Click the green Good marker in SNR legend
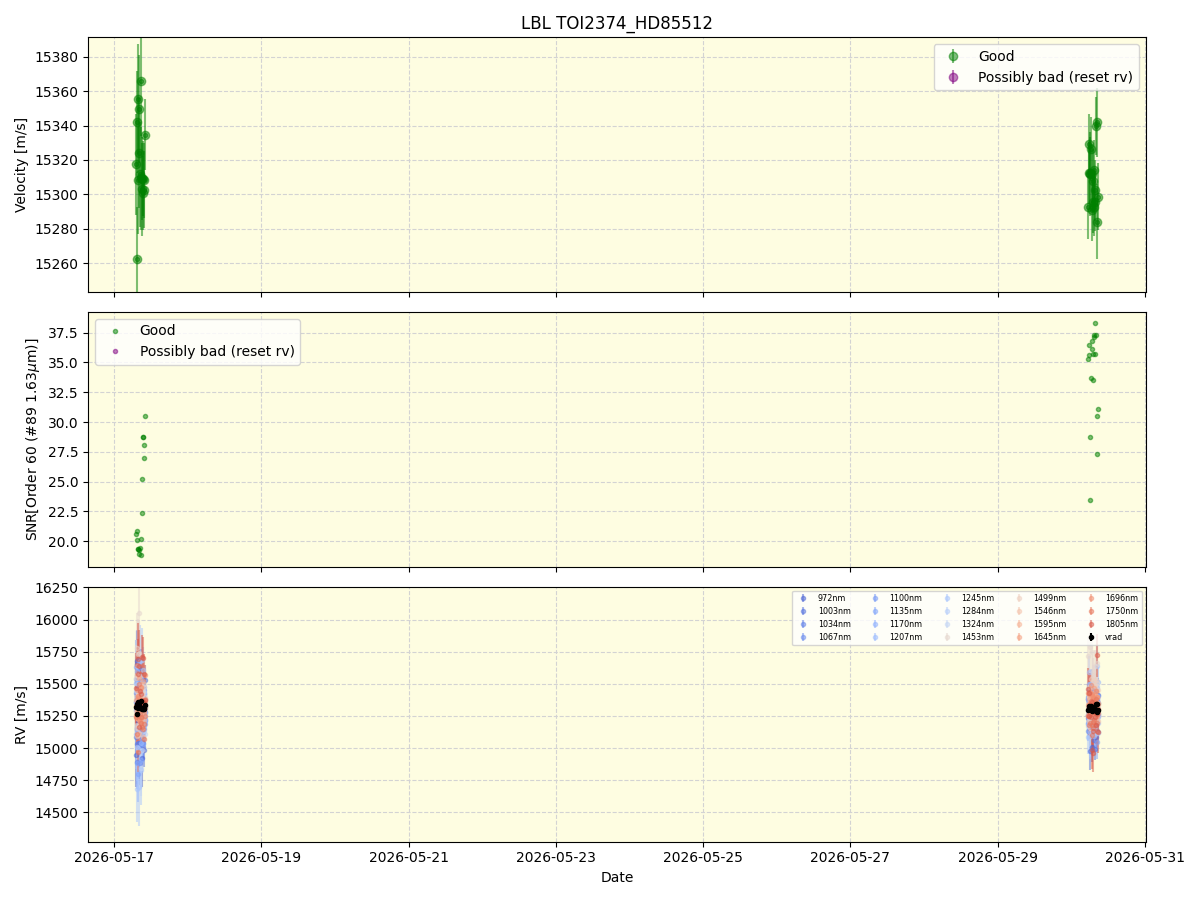 [x=115, y=331]
